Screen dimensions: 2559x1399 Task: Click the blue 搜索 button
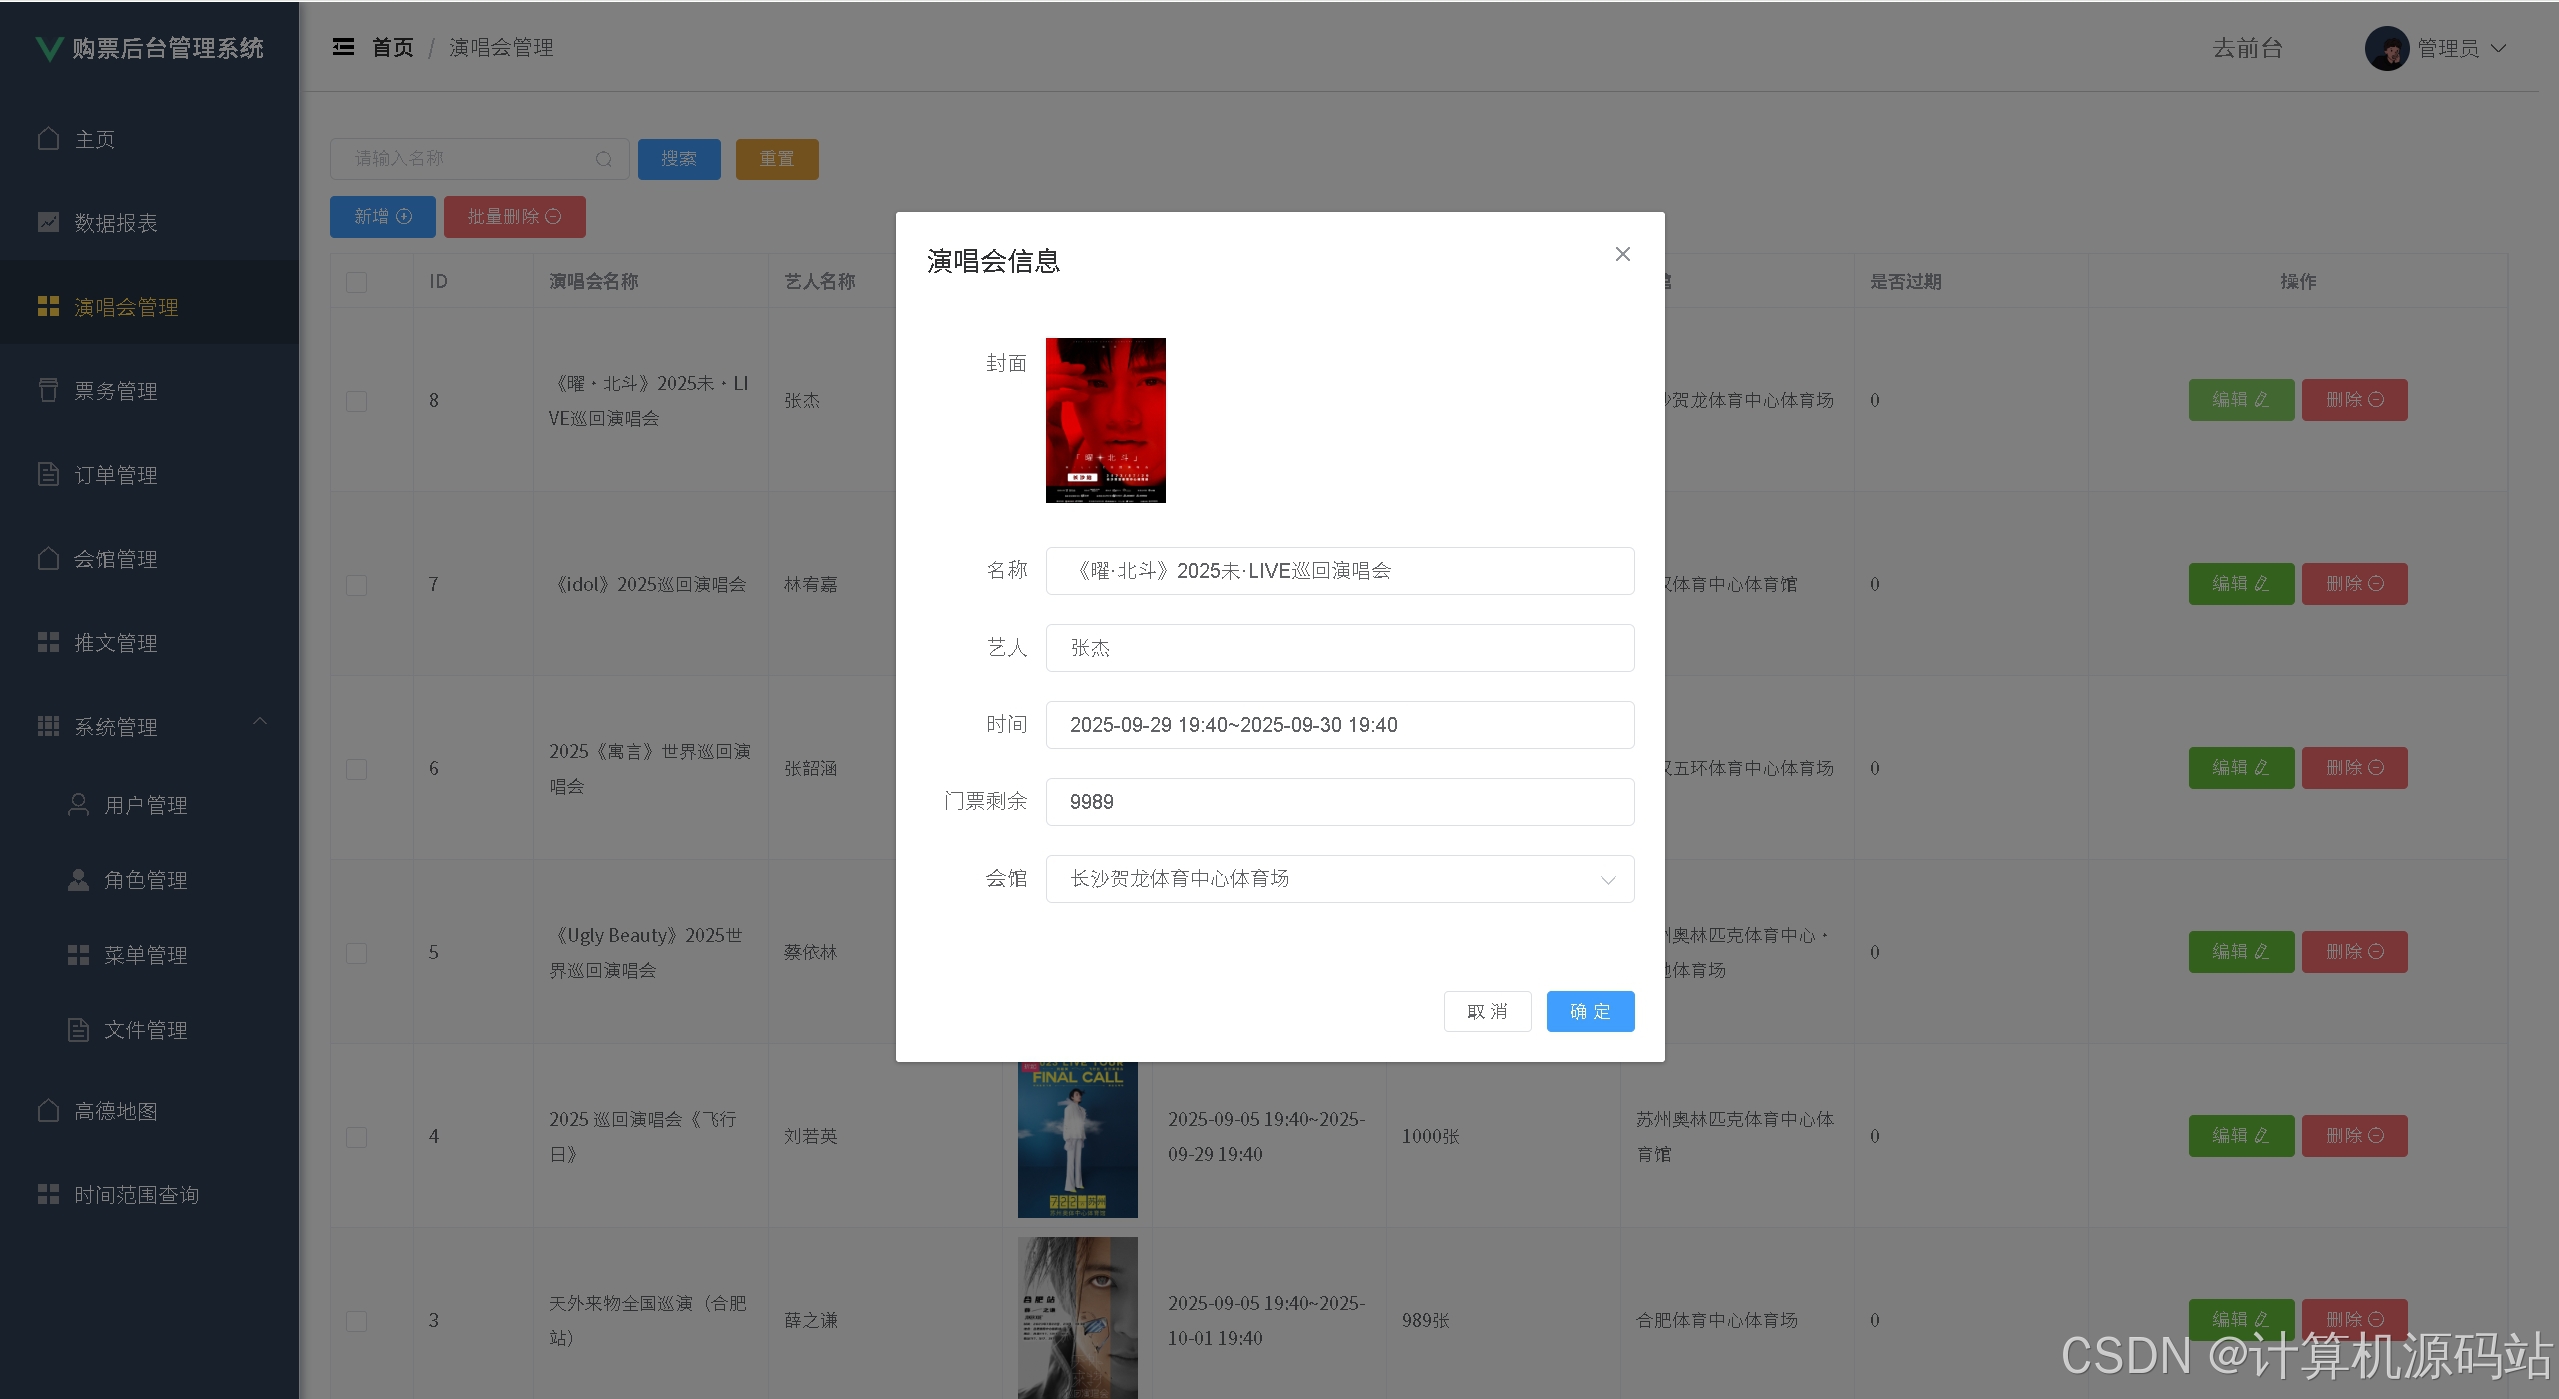(679, 159)
